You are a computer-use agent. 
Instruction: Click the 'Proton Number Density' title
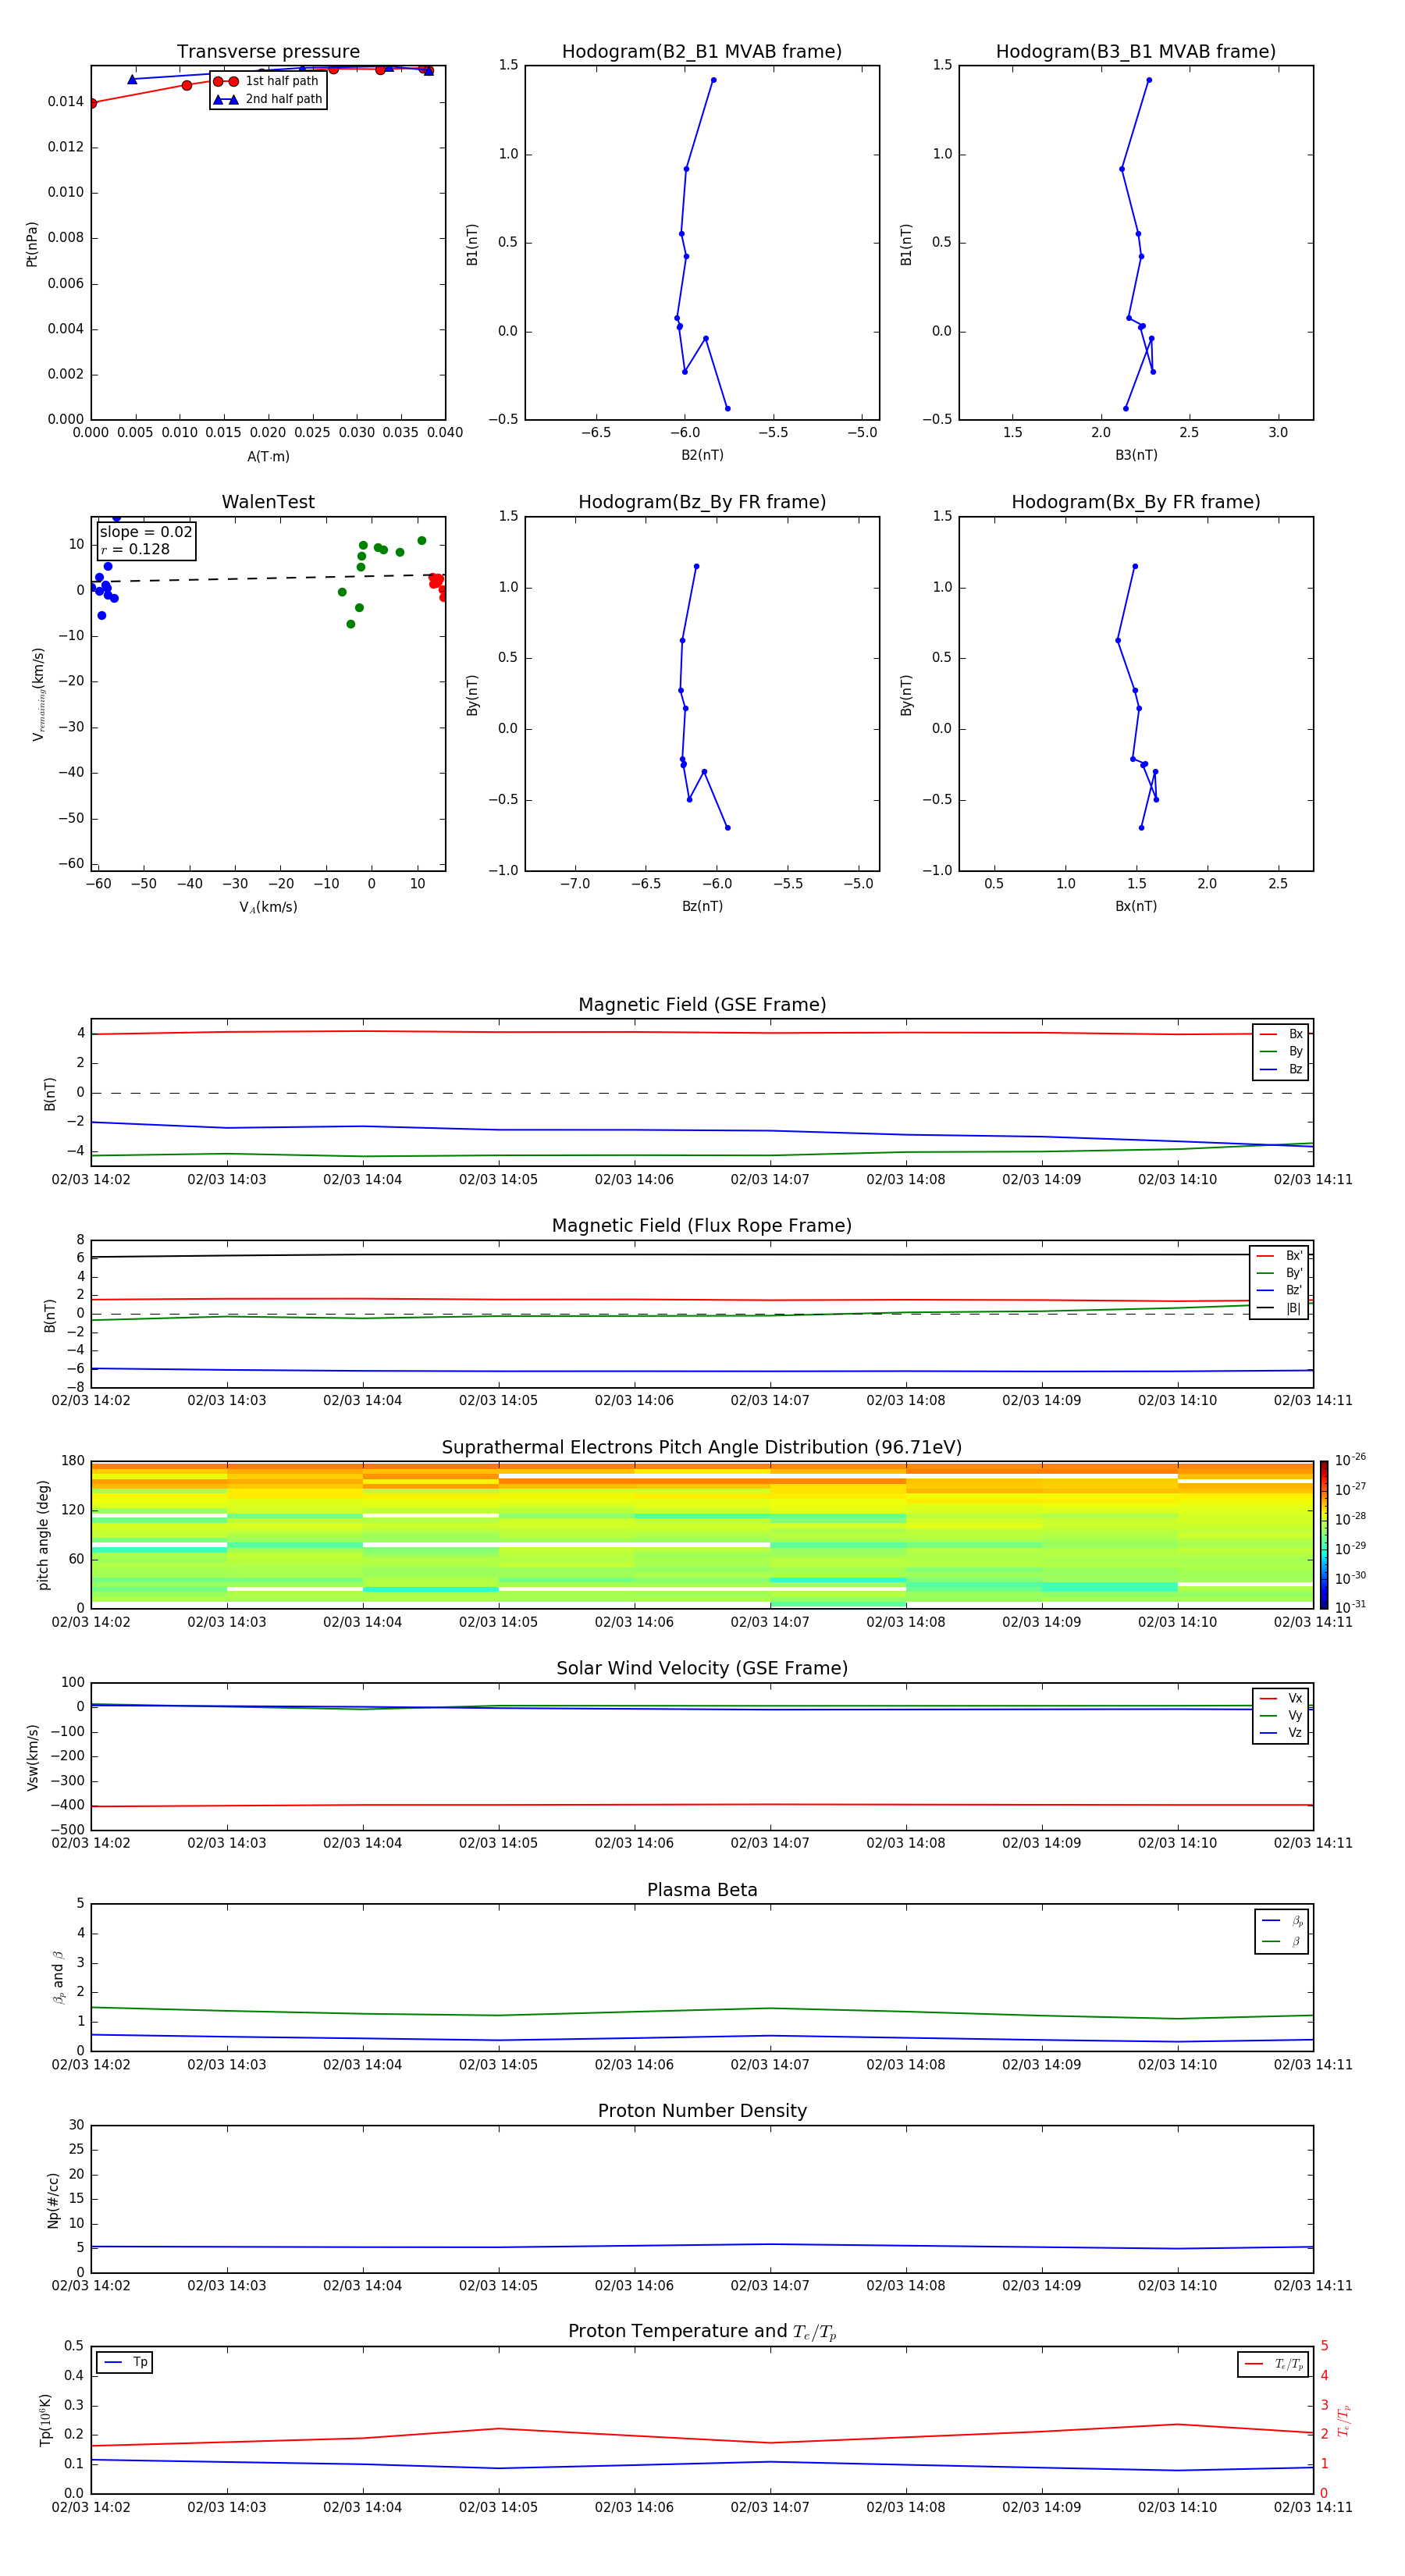[702, 2111]
